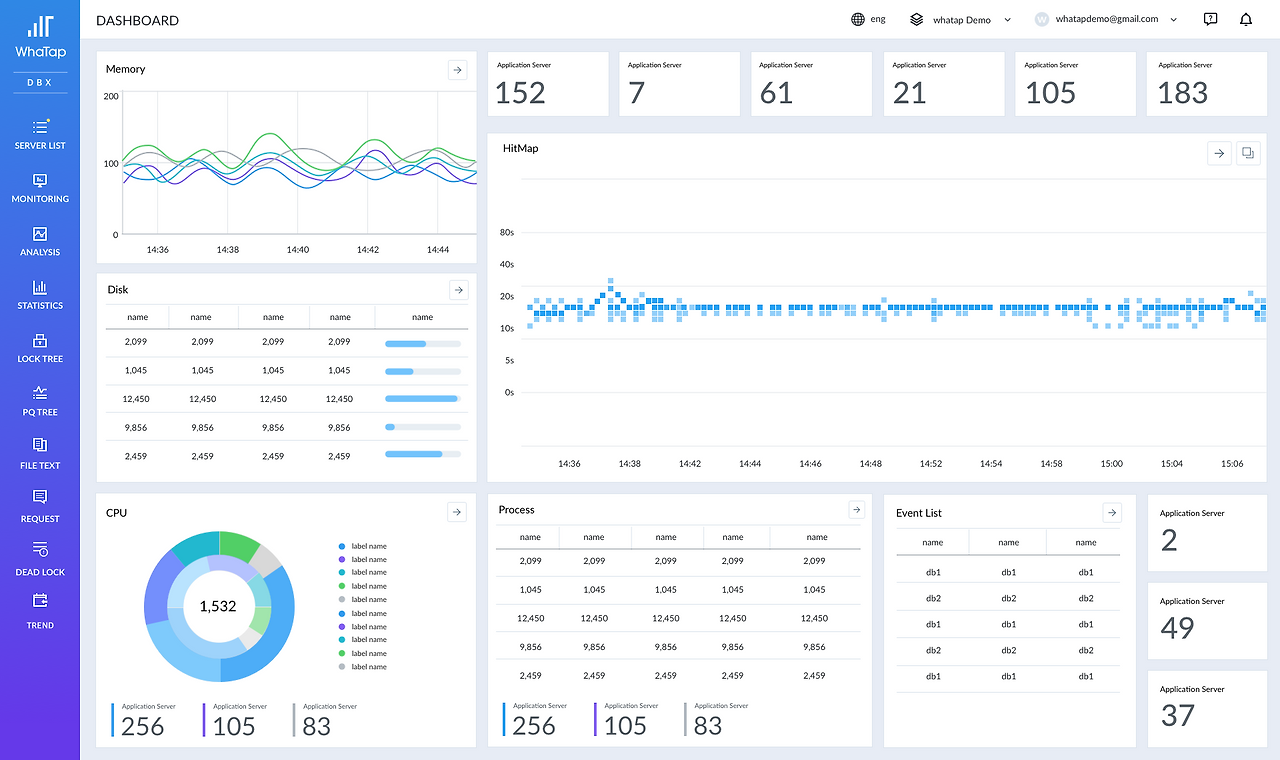This screenshot has width=1280, height=760.
Task: Select the Server List sidebar icon
Action: (x=40, y=128)
